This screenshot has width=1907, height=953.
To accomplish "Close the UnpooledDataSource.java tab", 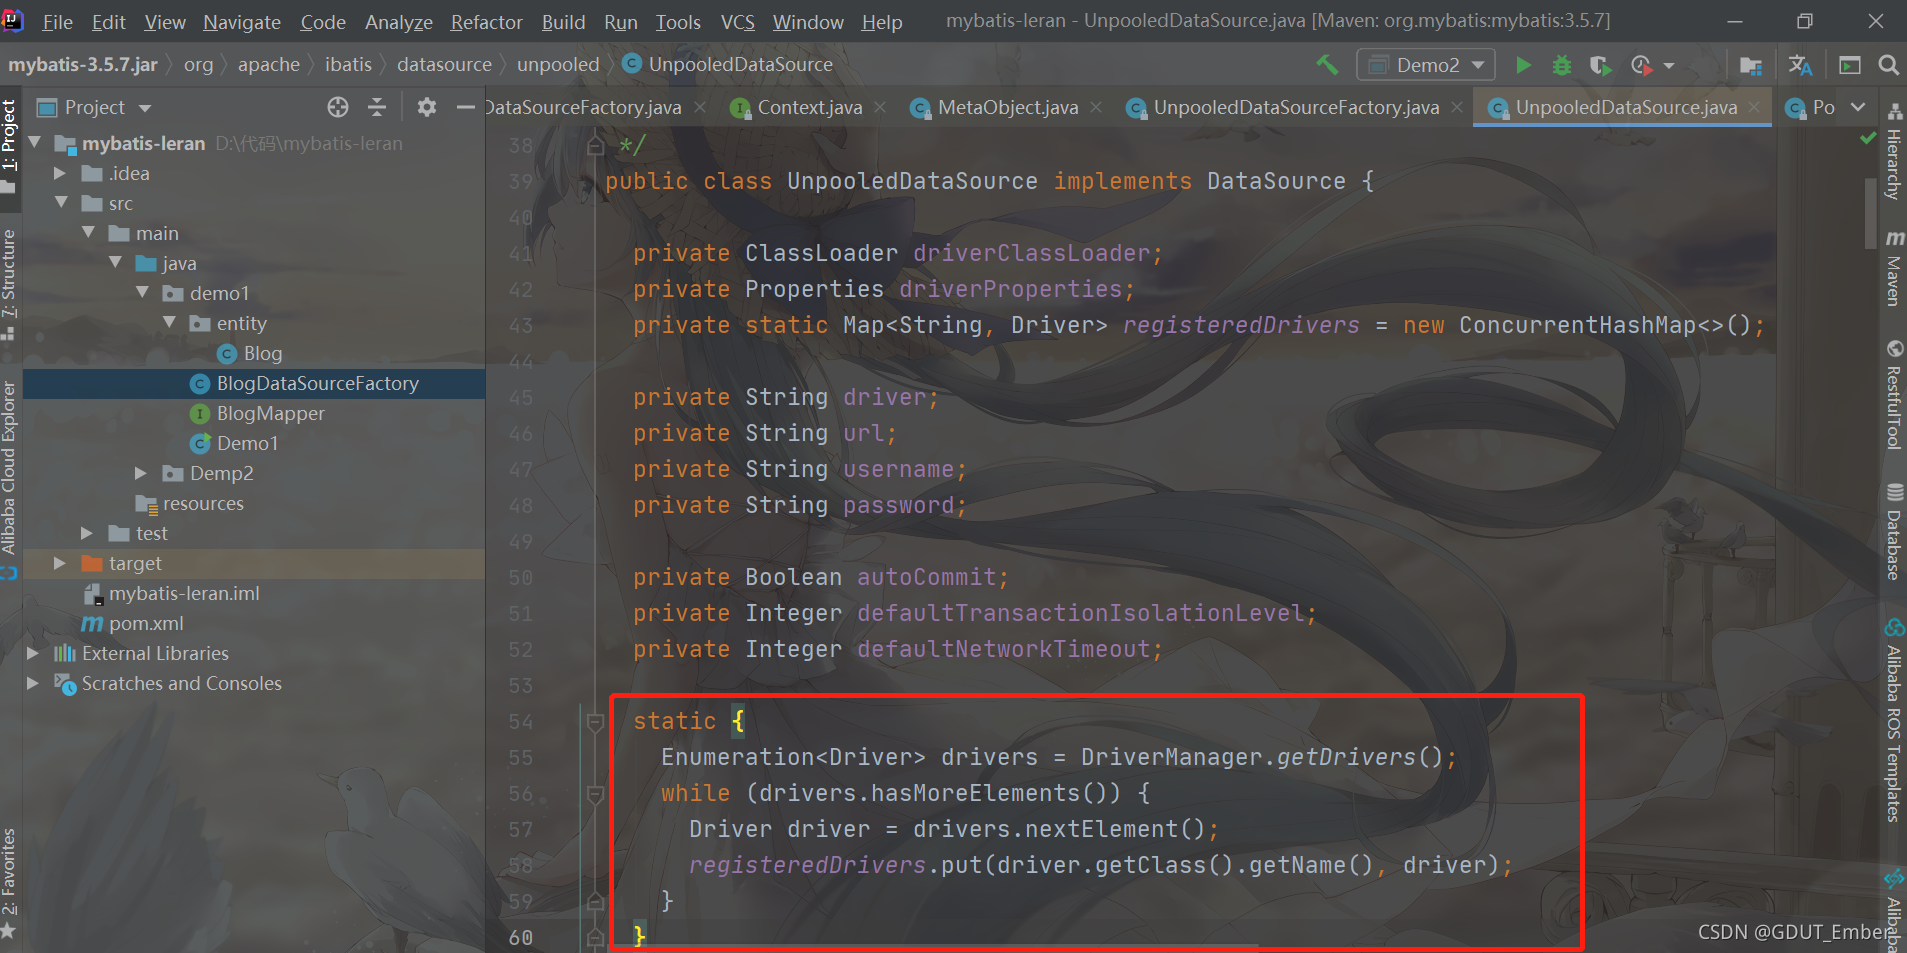I will 1754,107.
